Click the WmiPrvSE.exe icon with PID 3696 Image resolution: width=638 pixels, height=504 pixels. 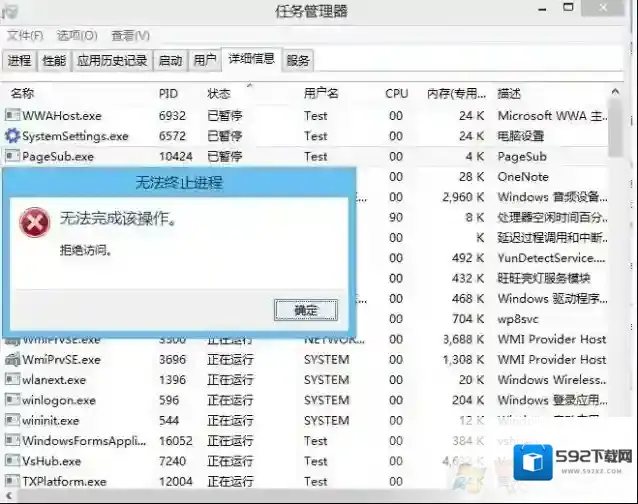12,359
